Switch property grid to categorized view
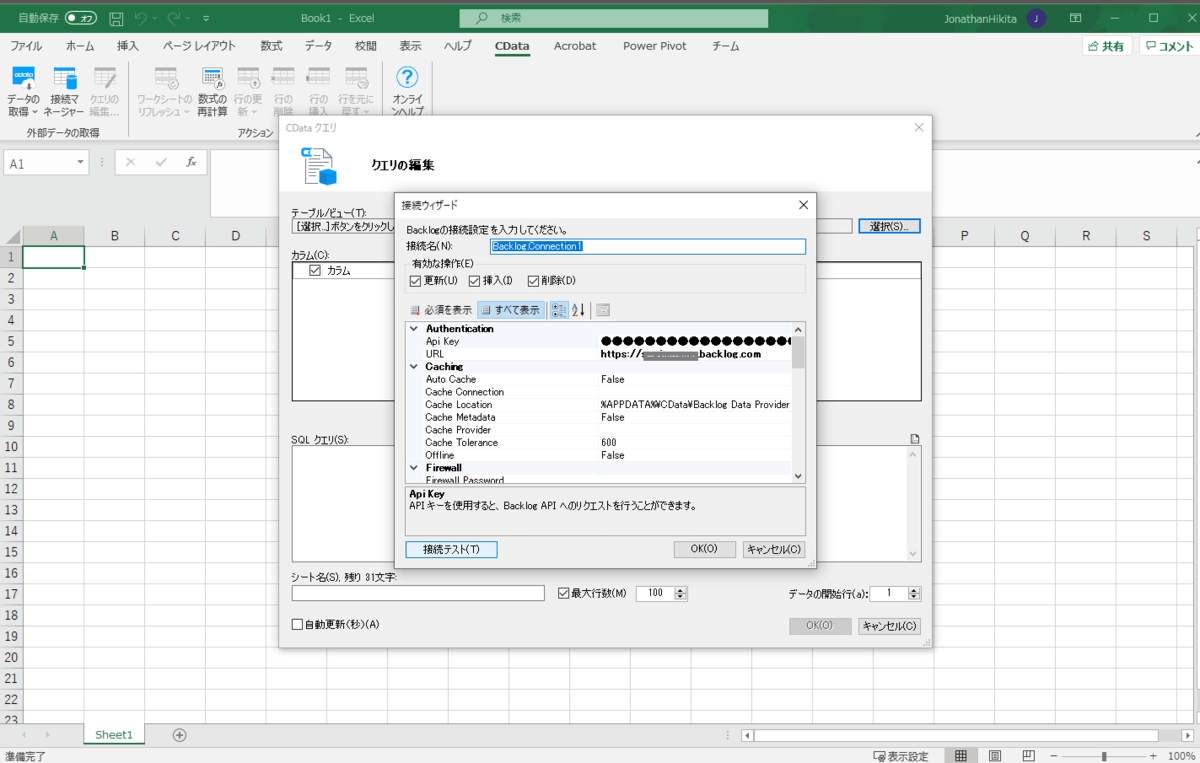The width and height of the screenshot is (1200, 763). click(x=559, y=310)
